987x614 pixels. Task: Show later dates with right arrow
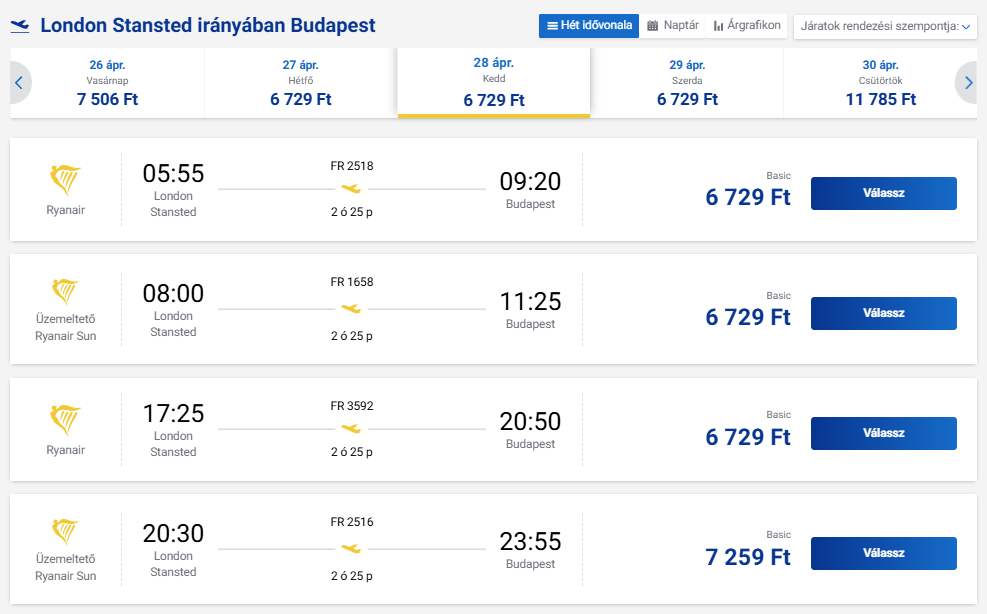[968, 83]
